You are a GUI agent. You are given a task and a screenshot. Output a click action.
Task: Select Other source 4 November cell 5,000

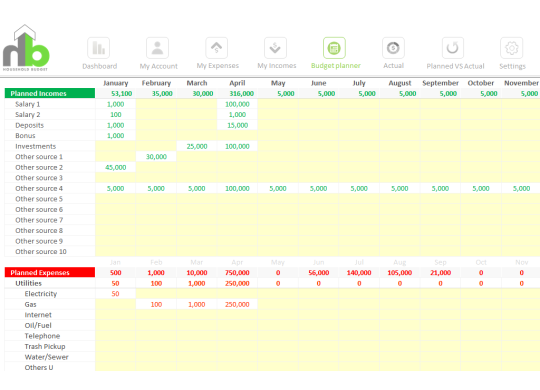521,188
